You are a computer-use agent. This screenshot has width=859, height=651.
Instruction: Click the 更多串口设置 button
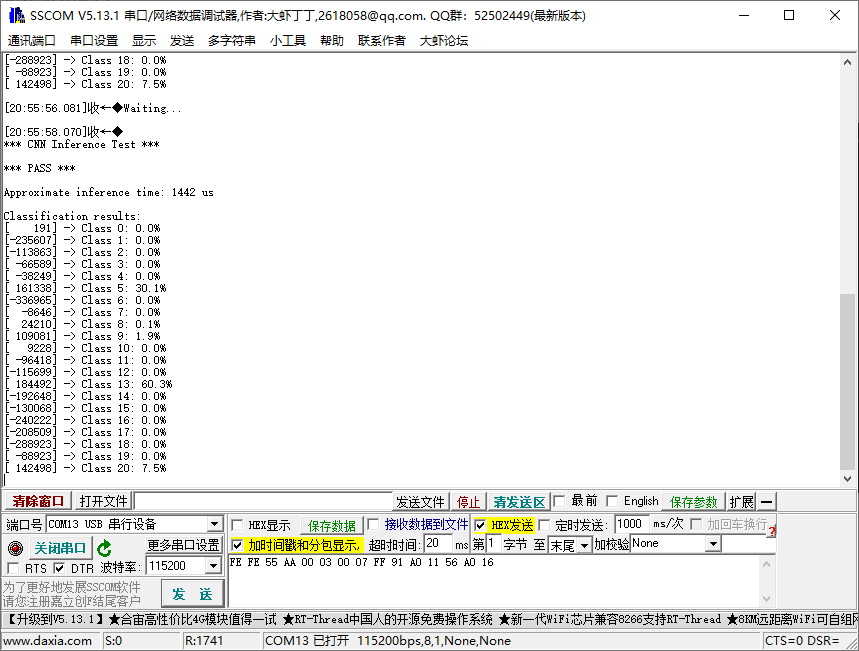tap(184, 545)
